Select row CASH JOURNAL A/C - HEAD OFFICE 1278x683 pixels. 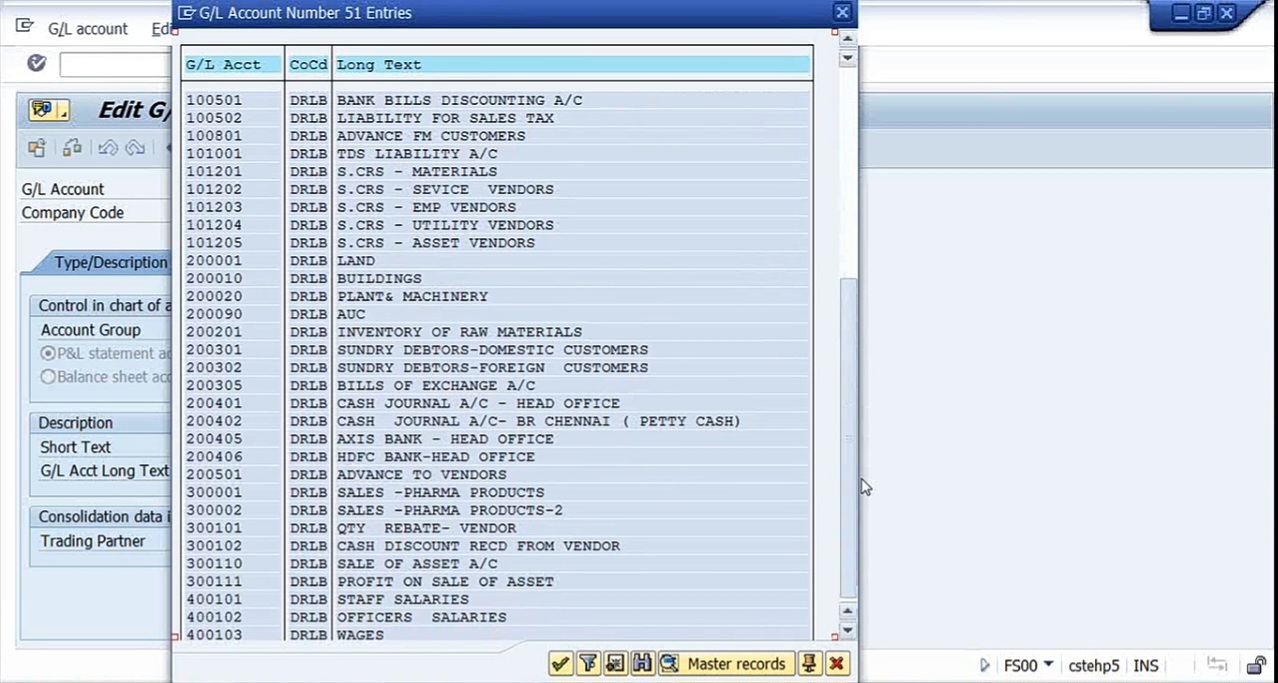[x=497, y=404]
